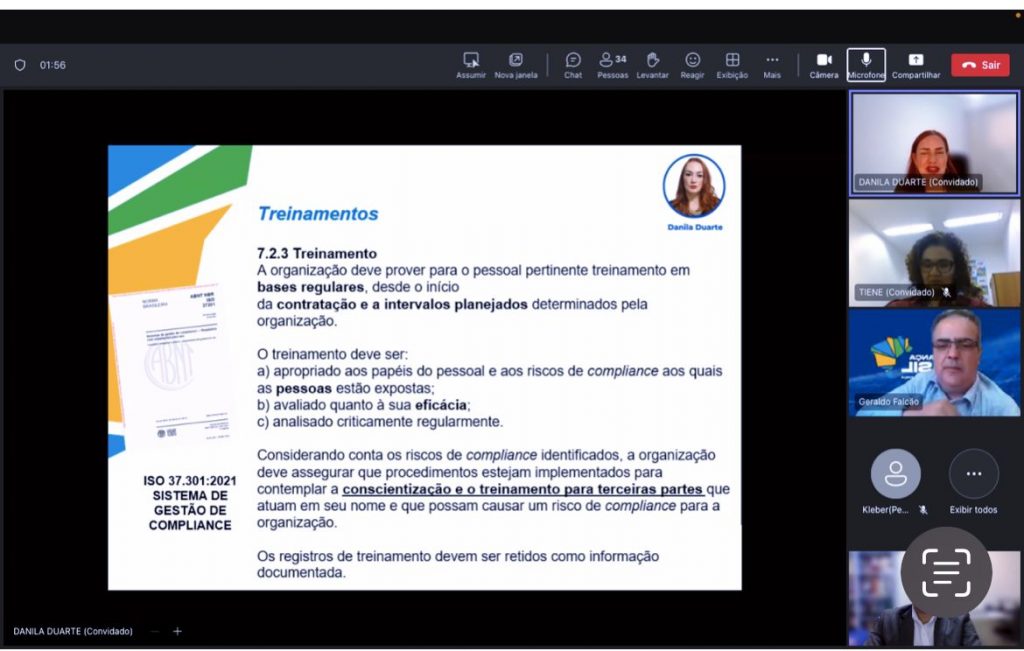
Task: Click the Assumir (take control) icon
Action: point(471,60)
